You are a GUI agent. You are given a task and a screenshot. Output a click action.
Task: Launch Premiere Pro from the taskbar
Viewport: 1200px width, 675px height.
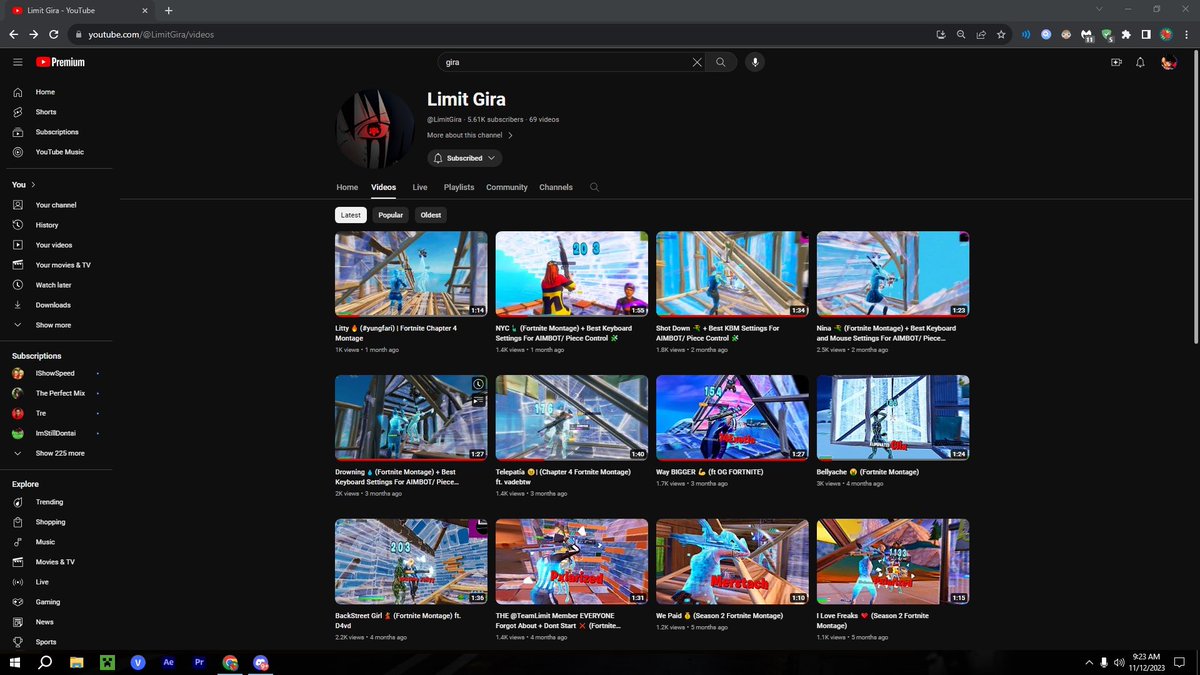199,662
